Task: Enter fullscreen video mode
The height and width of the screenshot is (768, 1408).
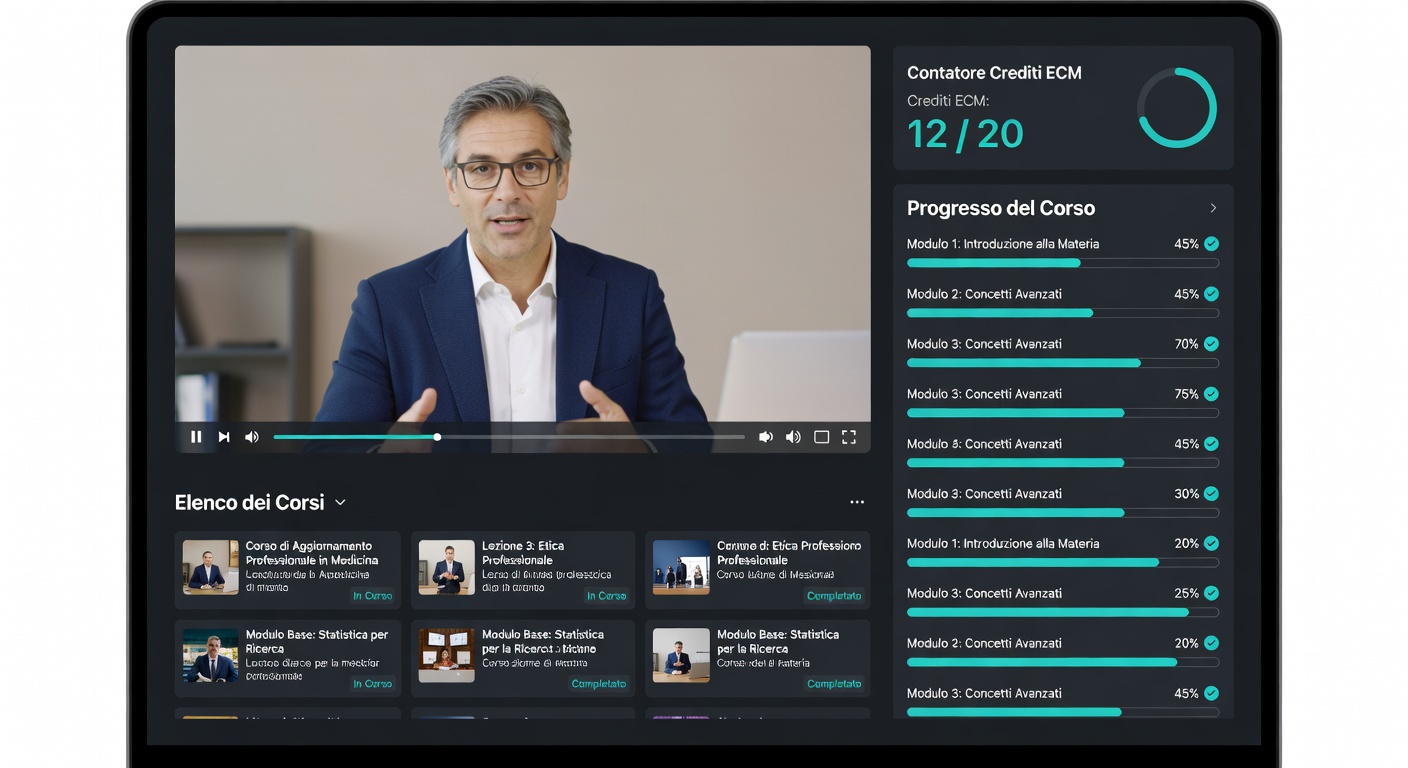Action: coord(849,437)
